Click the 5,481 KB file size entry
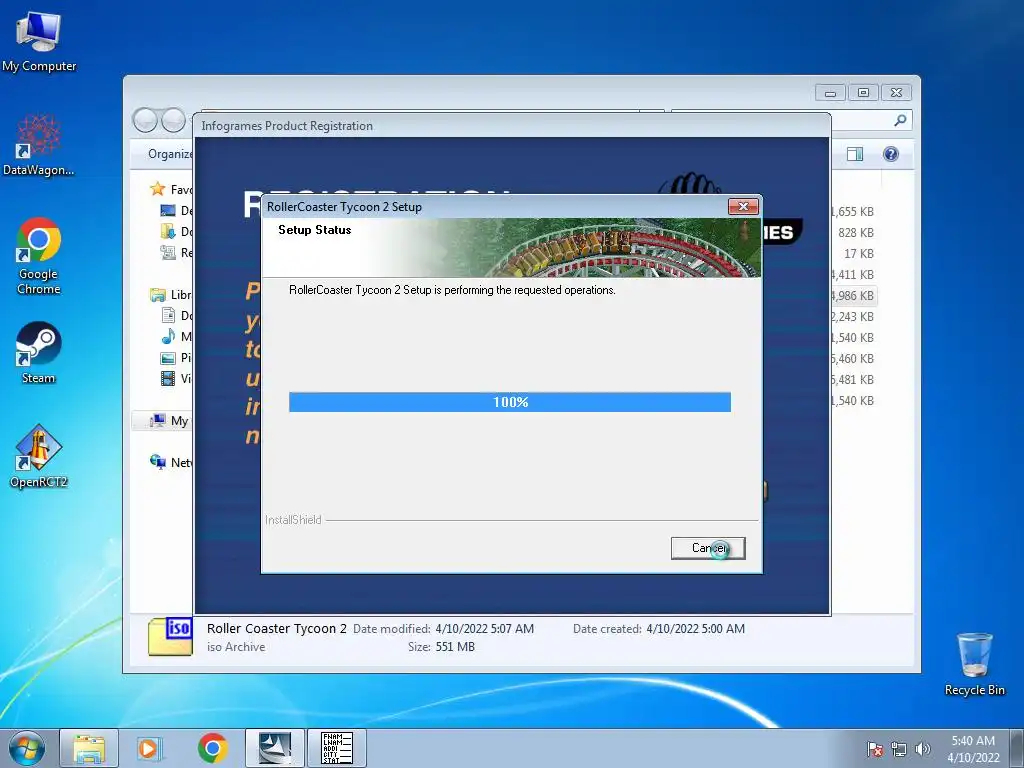 [x=853, y=379]
